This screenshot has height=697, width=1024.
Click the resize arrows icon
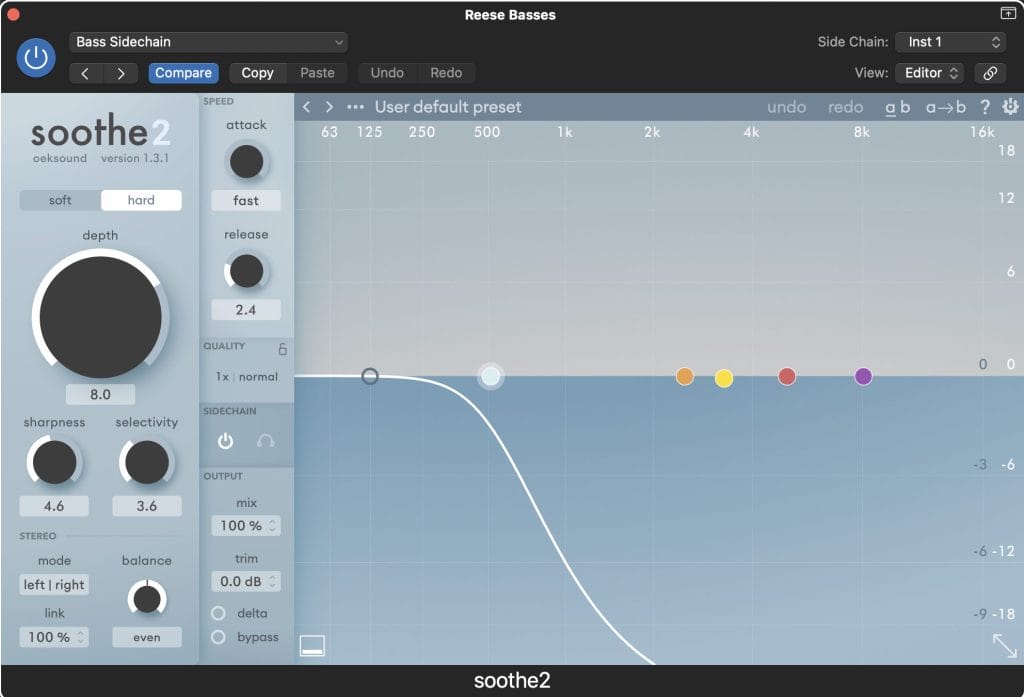[1004, 645]
